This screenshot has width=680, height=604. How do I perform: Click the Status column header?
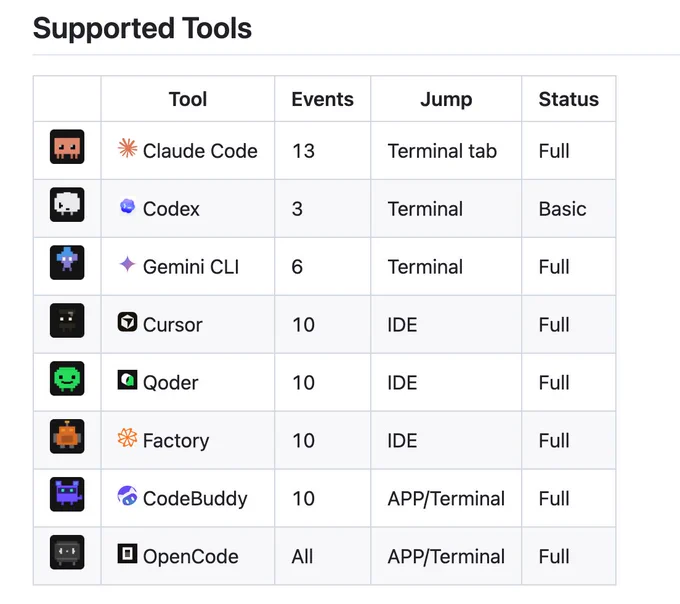pos(569,99)
